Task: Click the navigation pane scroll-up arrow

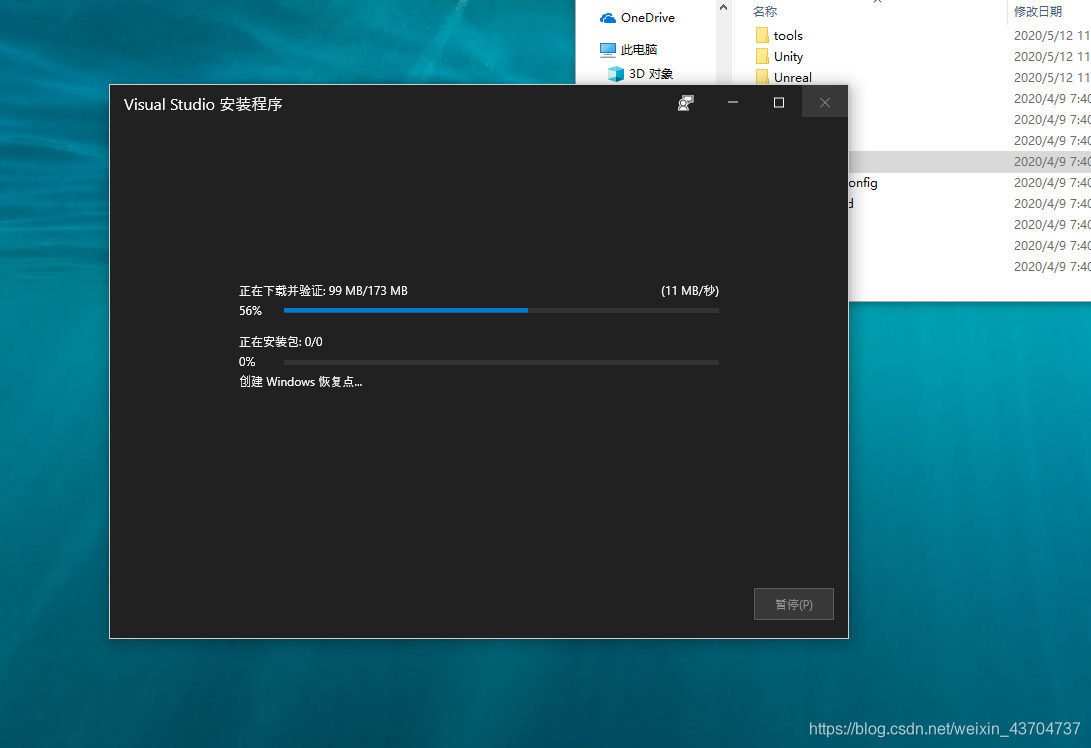Action: point(723,8)
